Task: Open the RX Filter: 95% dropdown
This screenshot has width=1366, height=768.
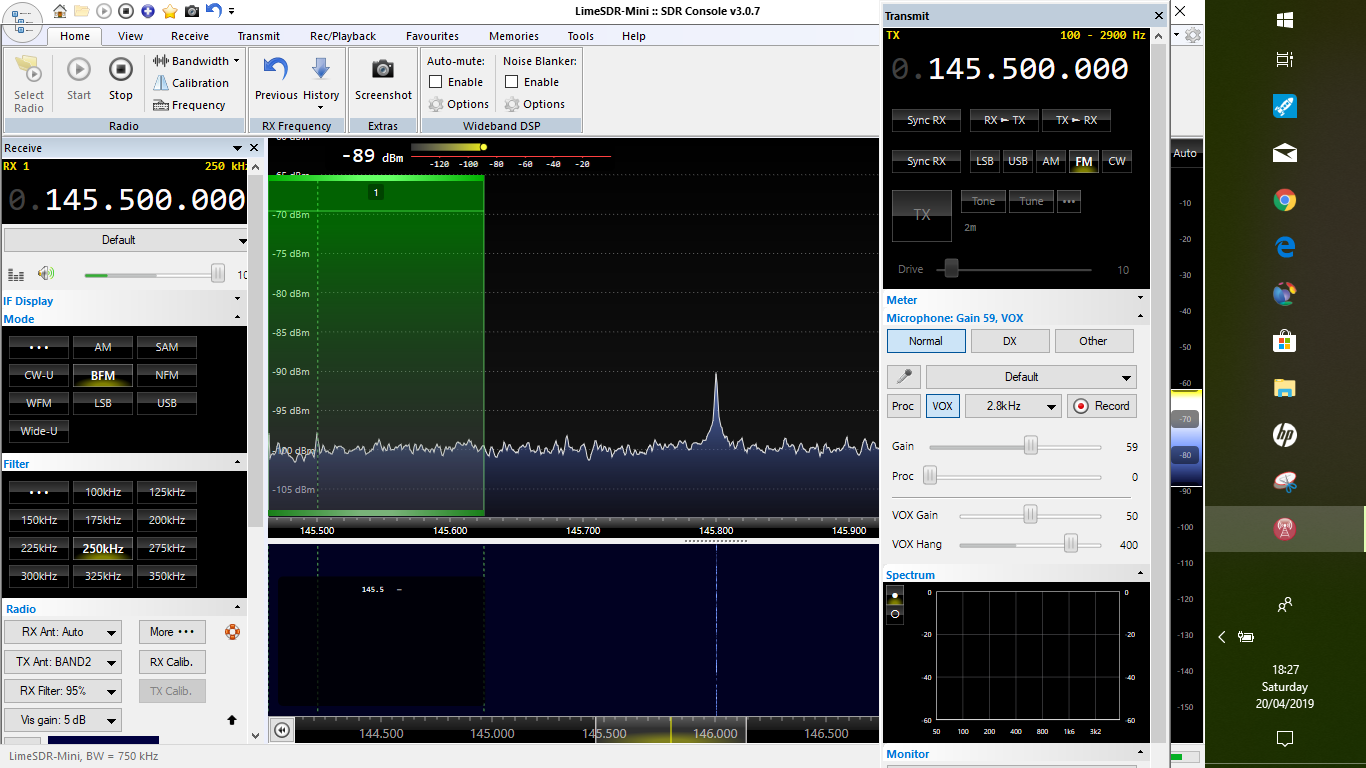Action: coord(62,691)
